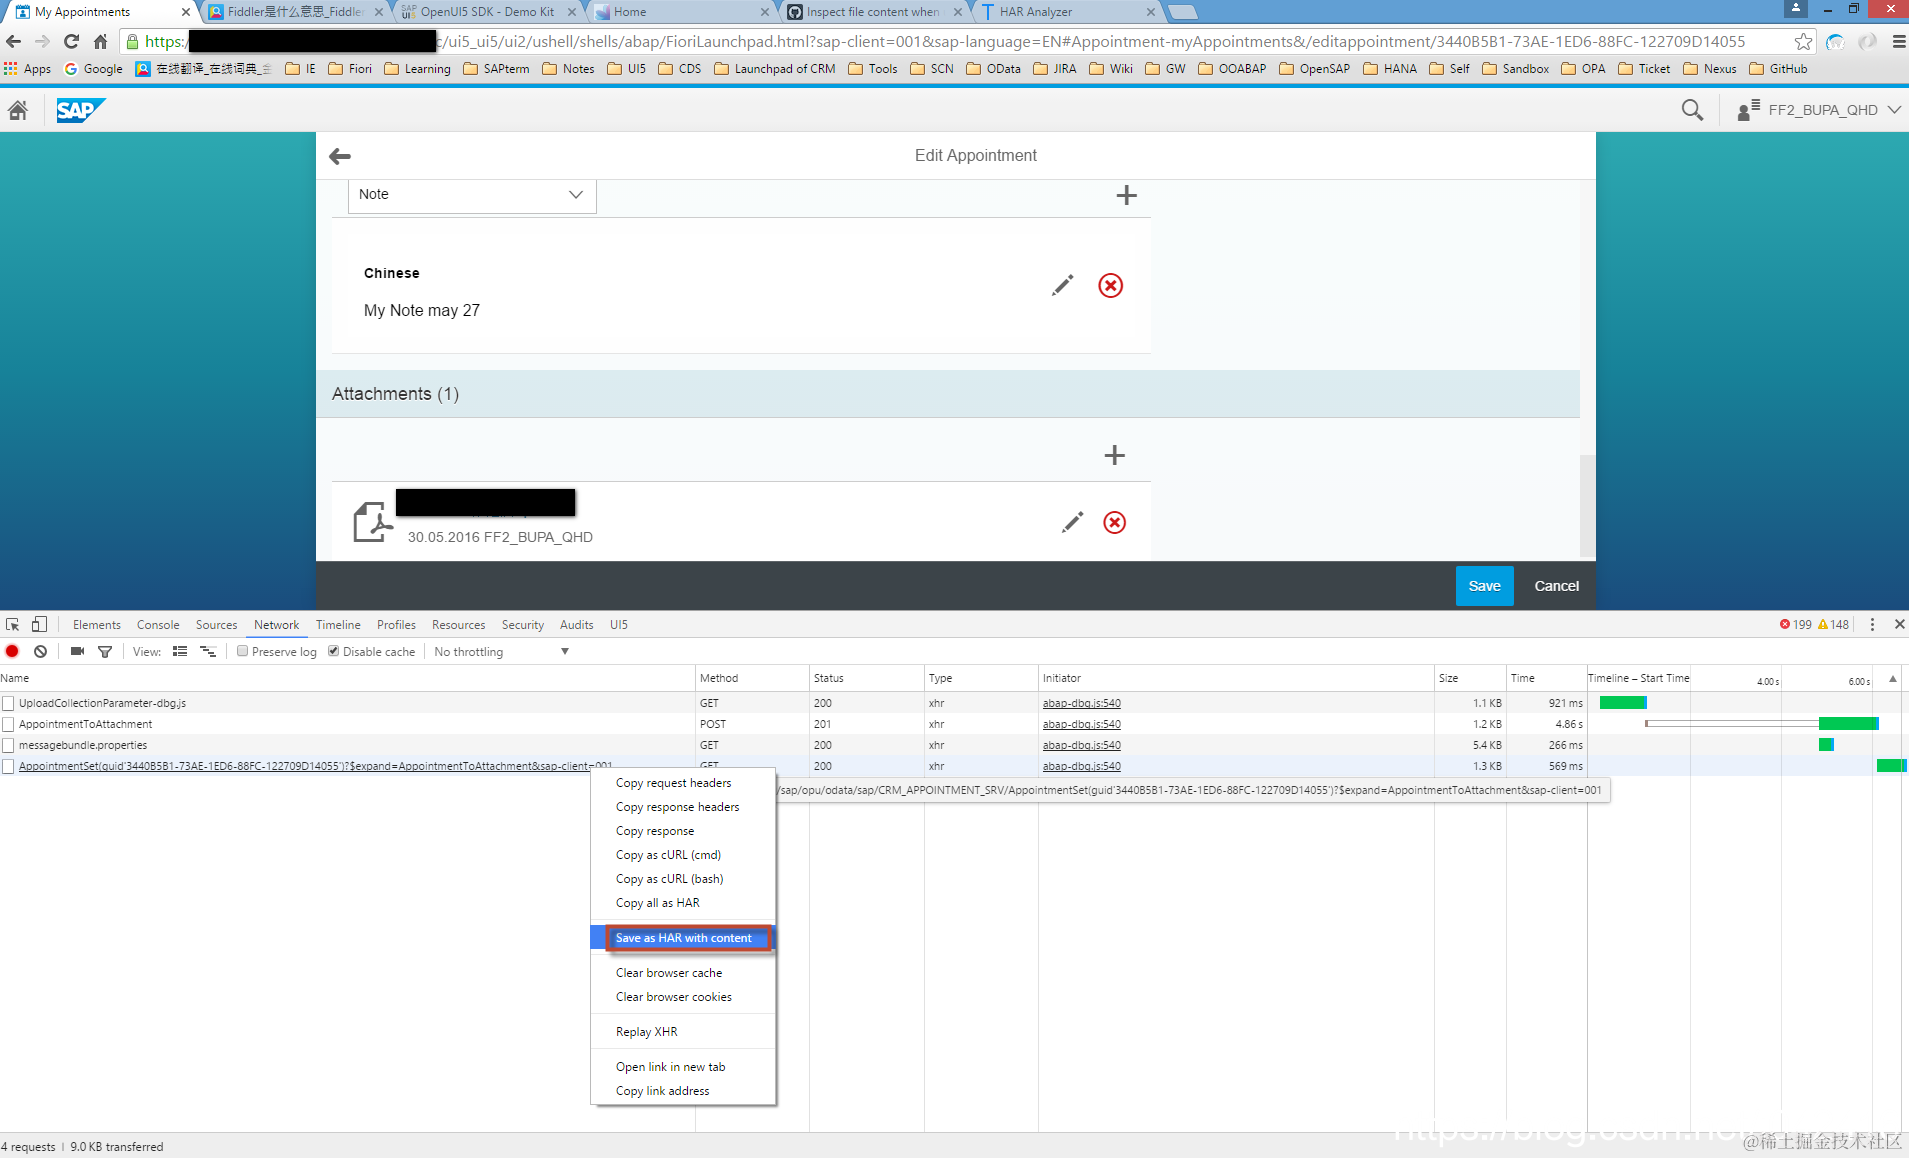Tick the checkbox for the AppointmentSet request
The height and width of the screenshot is (1158, 1909).
tap(8, 766)
